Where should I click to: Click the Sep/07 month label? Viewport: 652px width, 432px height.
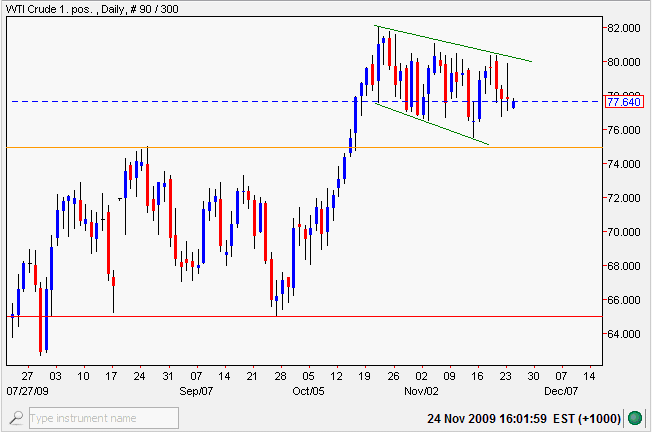[196, 391]
